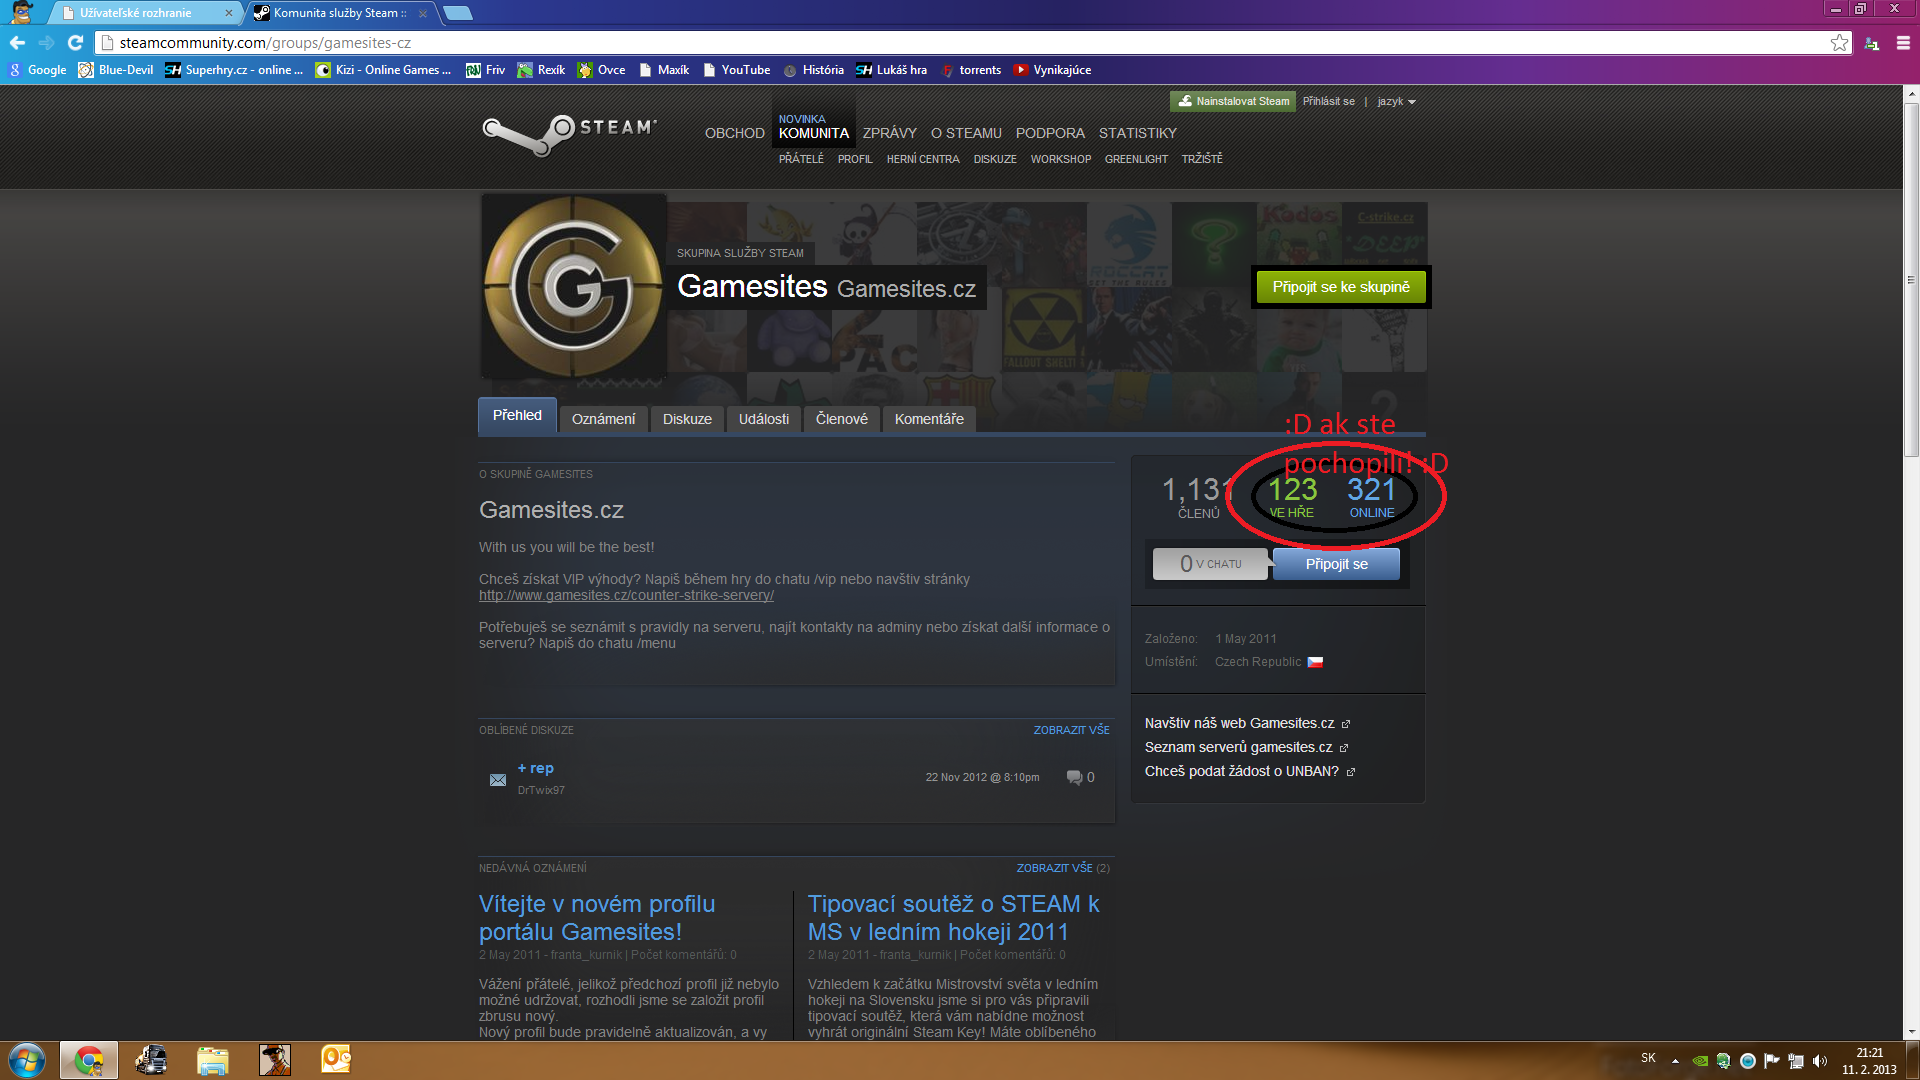Show hidden tray icons arrow
Screen dimensions: 1920x1080
(x=1675, y=1060)
